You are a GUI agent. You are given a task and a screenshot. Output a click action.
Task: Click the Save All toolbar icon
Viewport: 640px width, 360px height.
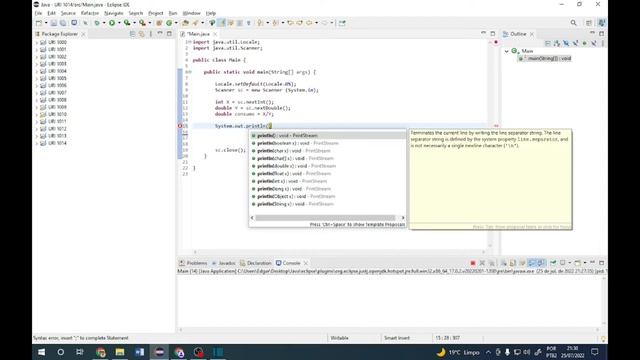pyautogui.click(x=63, y=23)
